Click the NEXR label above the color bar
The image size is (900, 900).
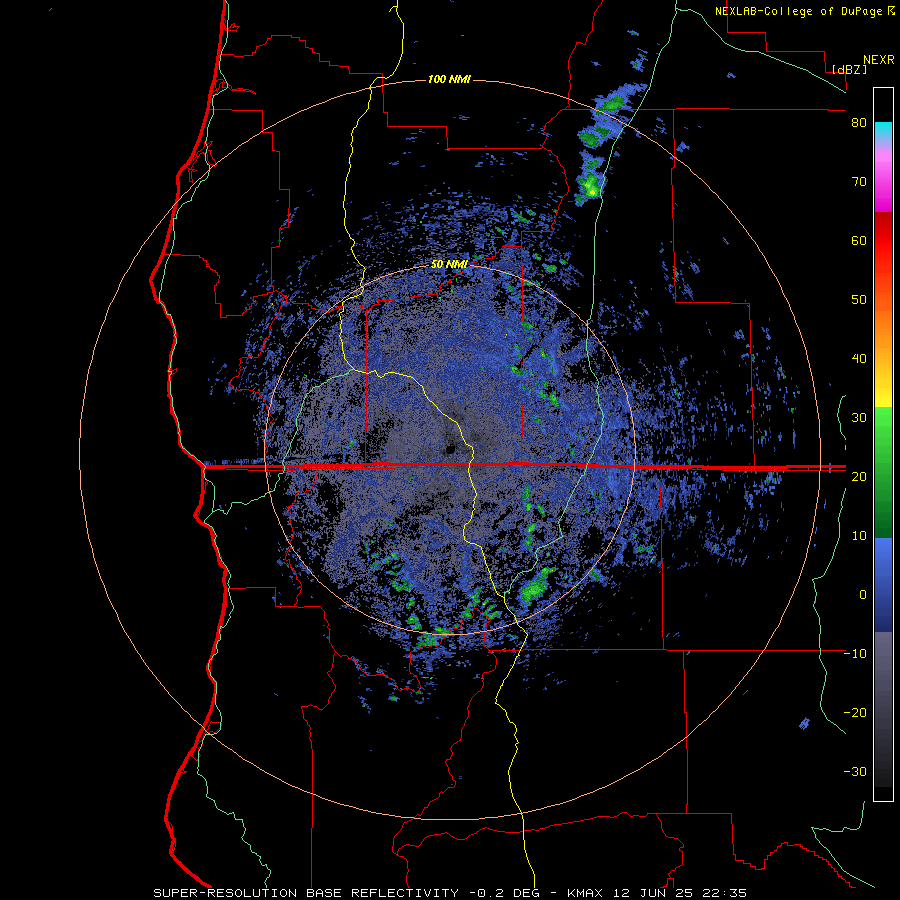879,60
